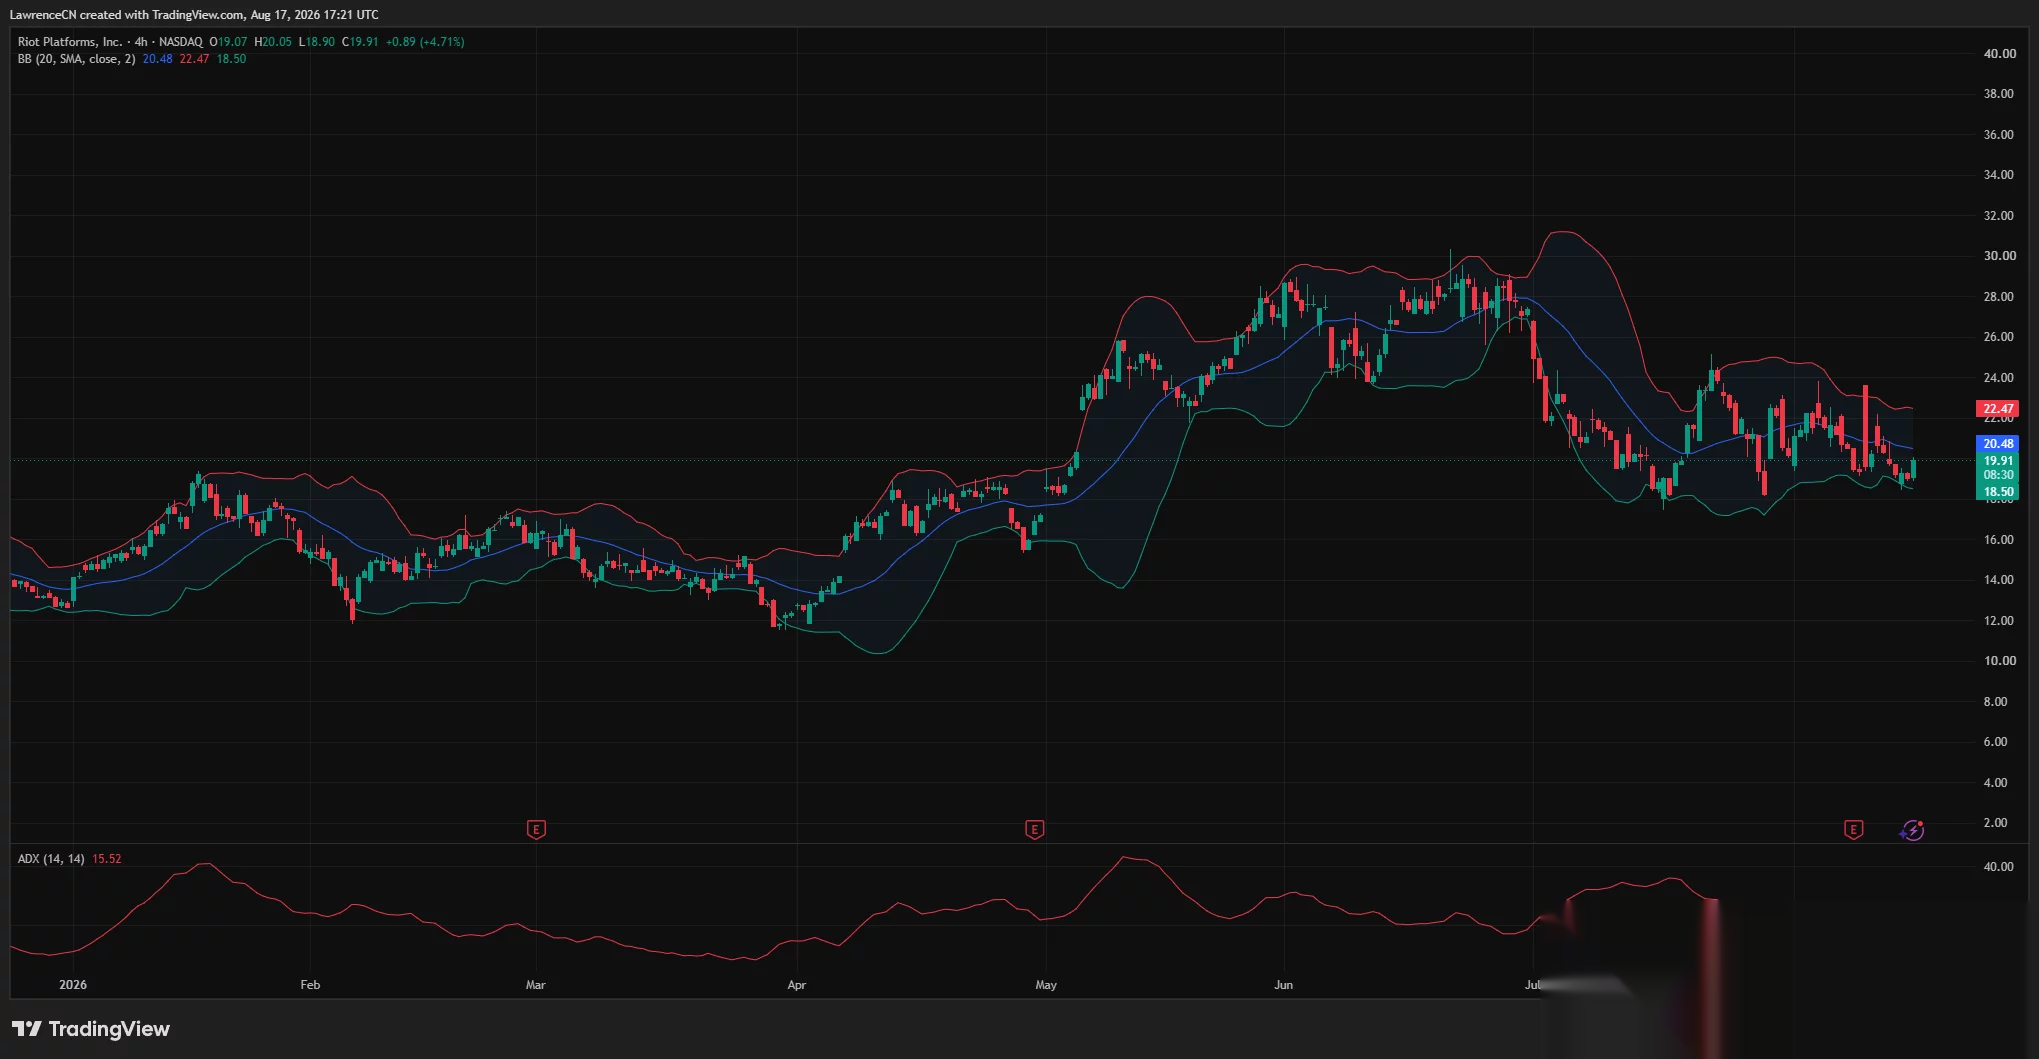This screenshot has width=2039, height=1059.
Task: Click the TradingView logo at bottom left
Action: coord(91,1029)
